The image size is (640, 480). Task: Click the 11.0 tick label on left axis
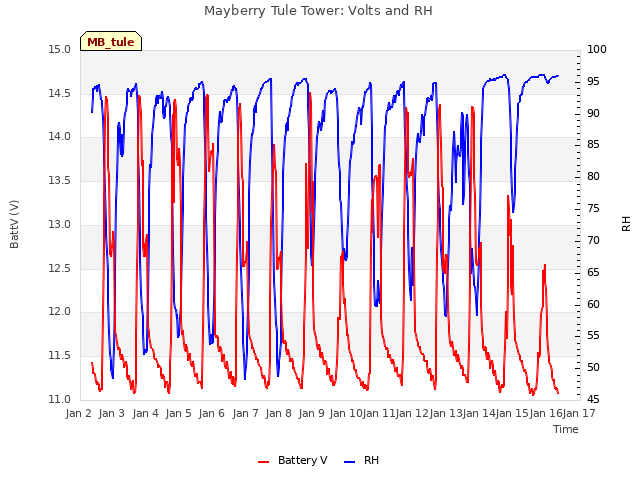click(x=60, y=399)
